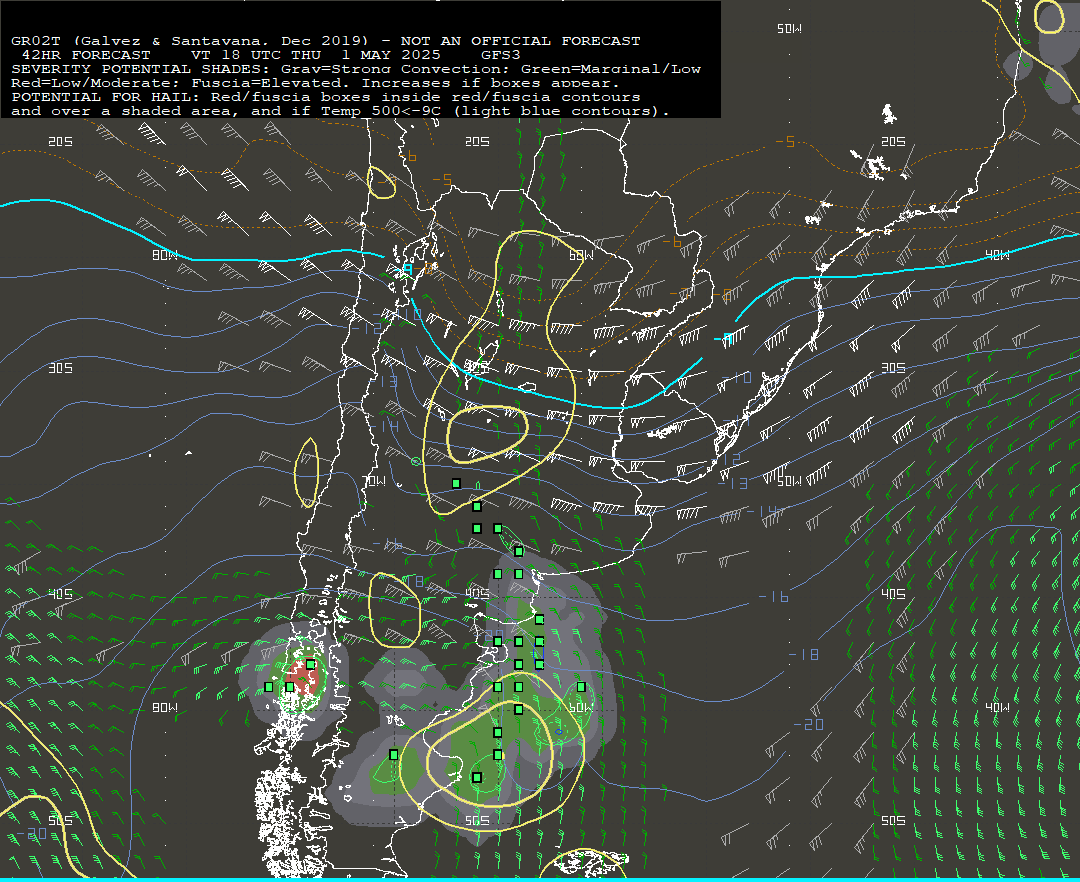The image size is (1080, 882).
Task: Click the green box inside the red shaded area
Action: pyautogui.click(x=311, y=664)
